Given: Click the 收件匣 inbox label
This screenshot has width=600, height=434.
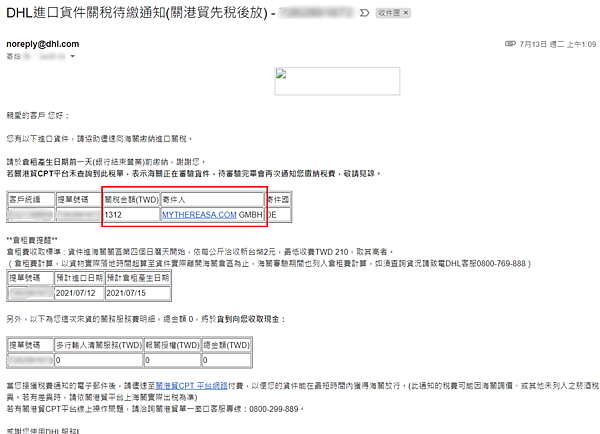Looking at the screenshot, I should [x=388, y=13].
